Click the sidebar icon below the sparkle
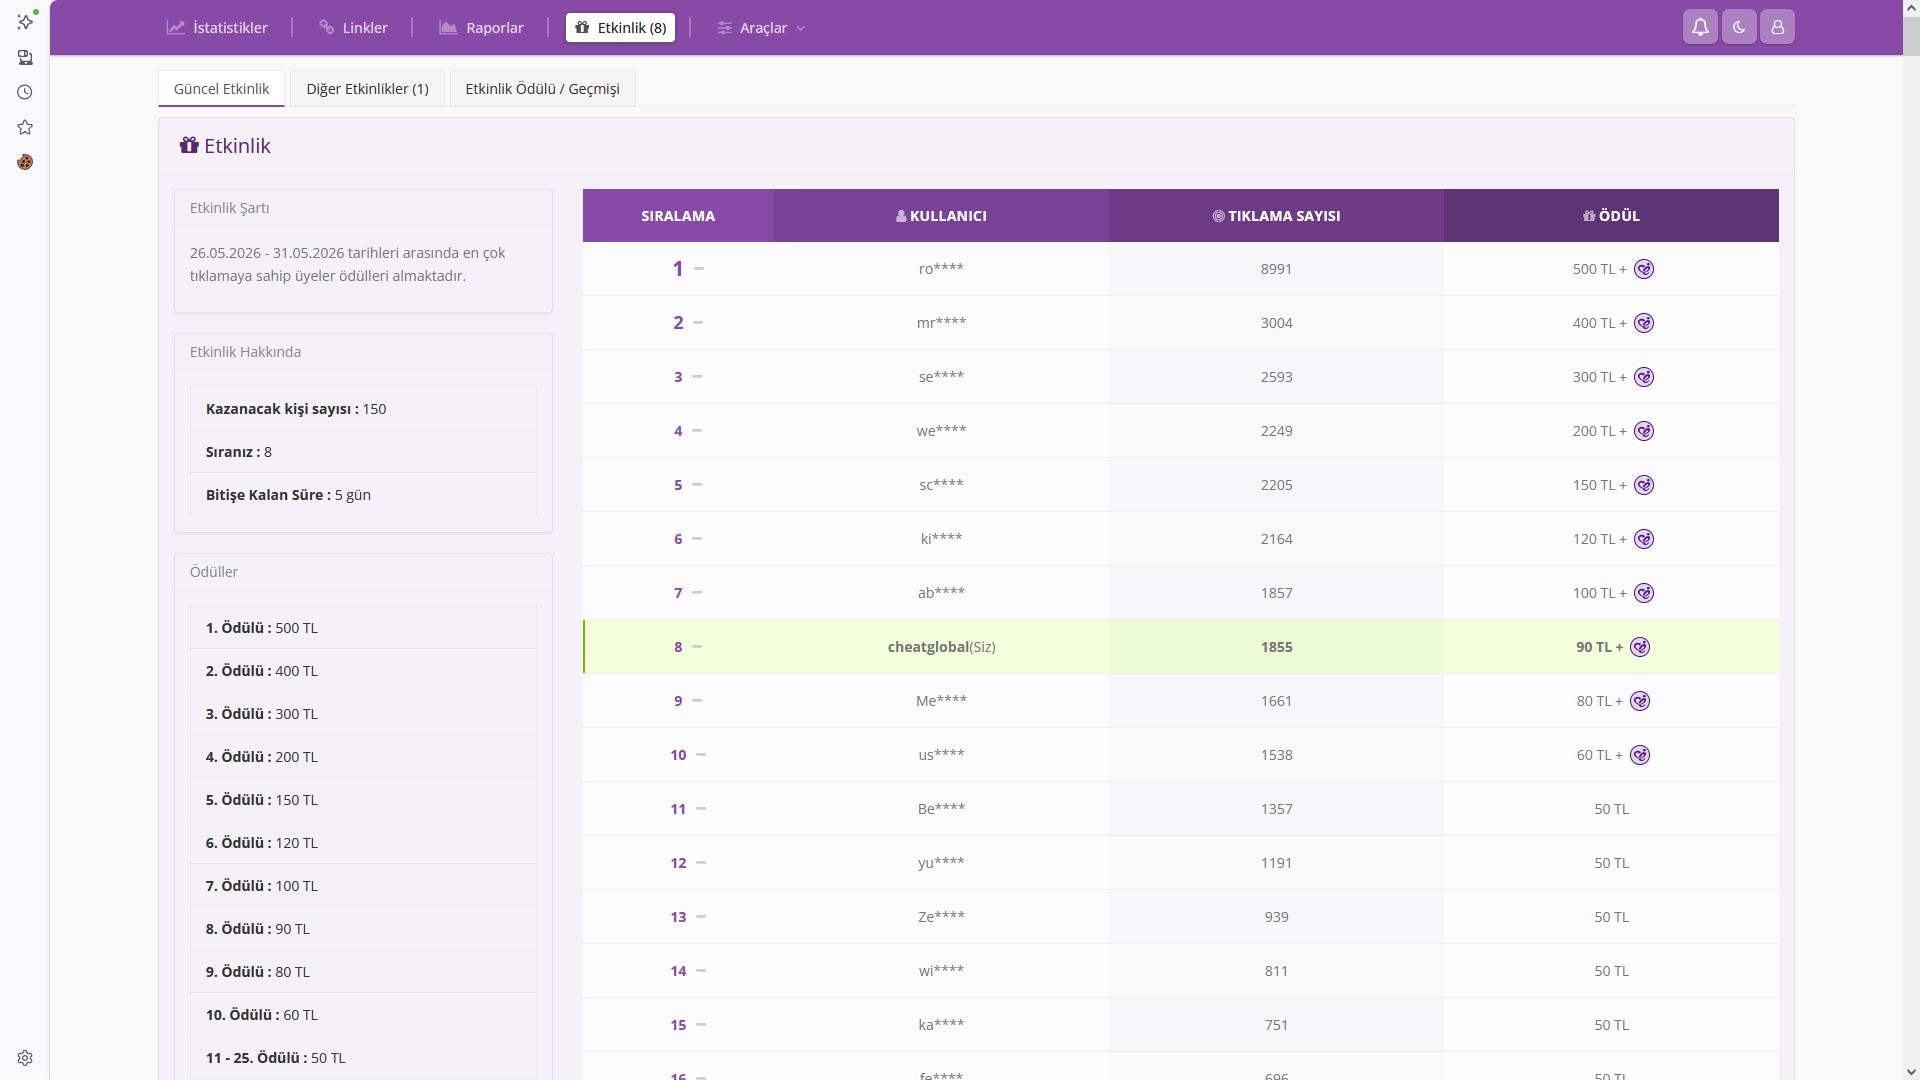Image resolution: width=1920 pixels, height=1080 pixels. tap(25, 57)
